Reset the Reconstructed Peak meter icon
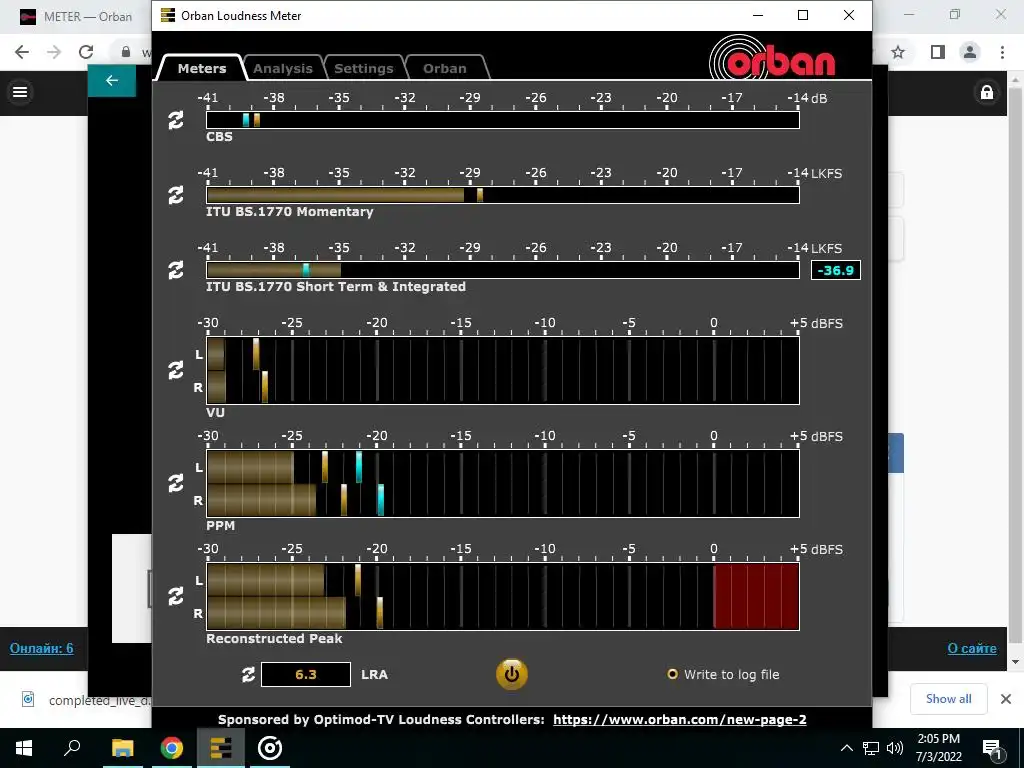1024x768 pixels. pos(176,596)
